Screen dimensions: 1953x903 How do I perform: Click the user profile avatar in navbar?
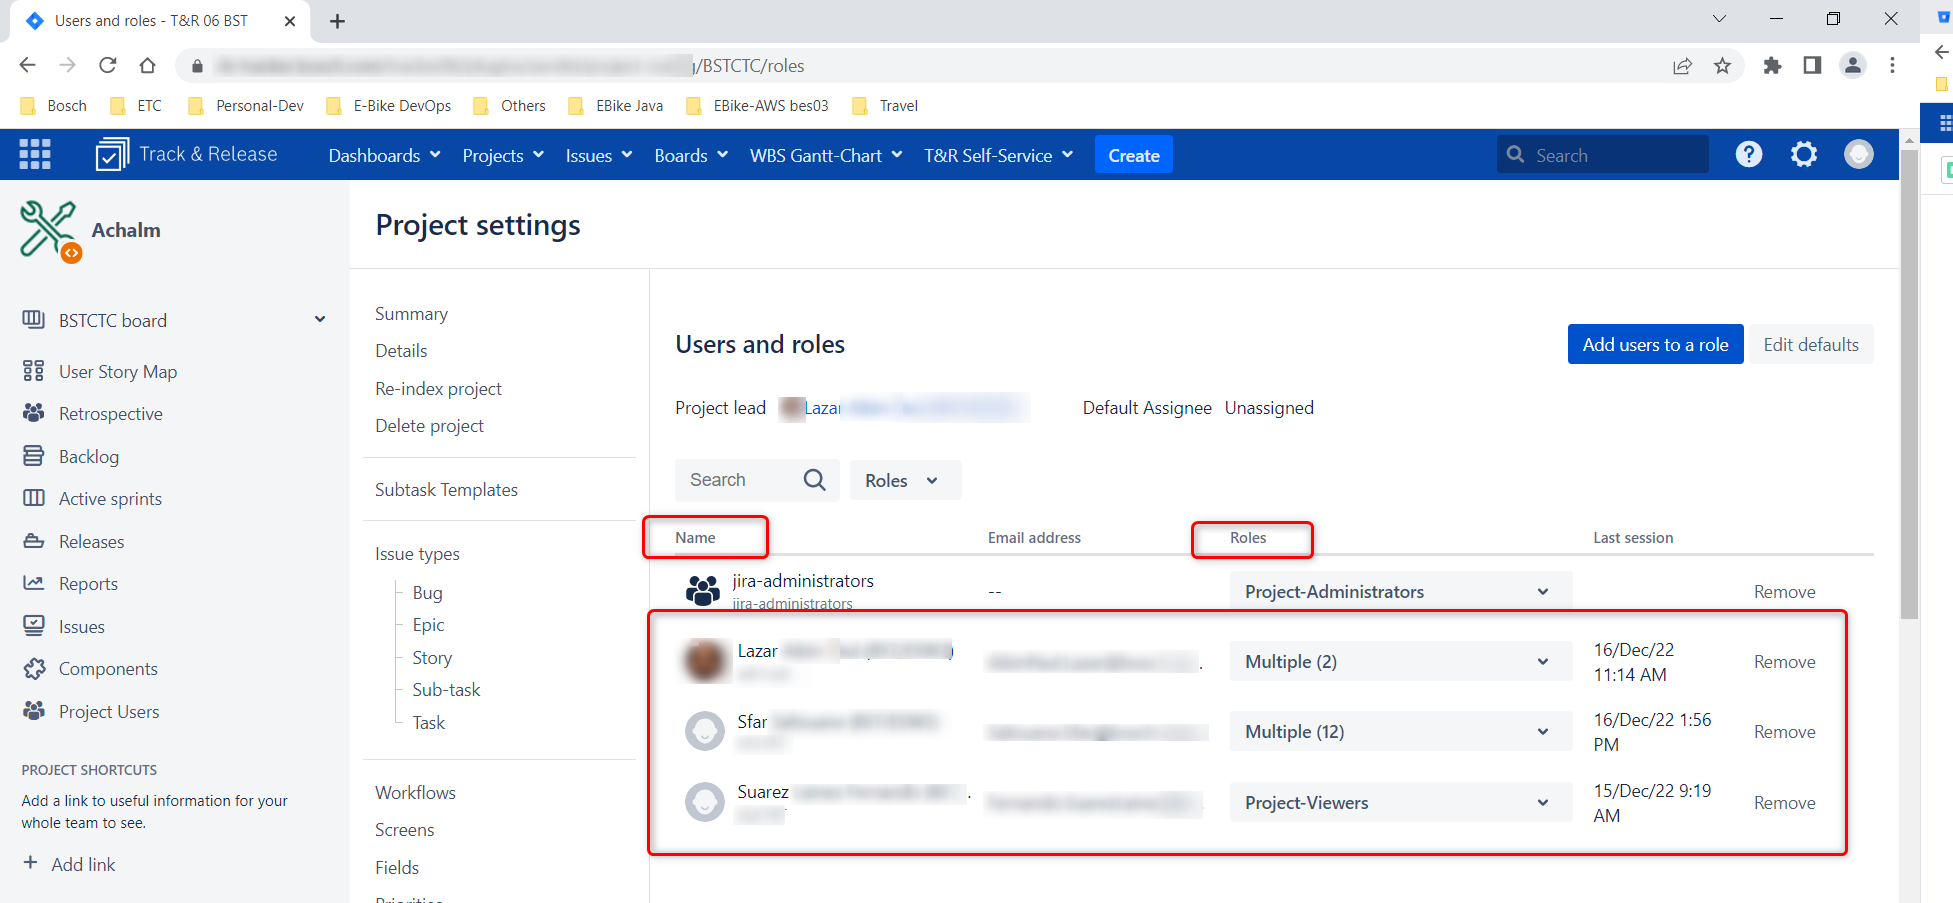(x=1858, y=154)
